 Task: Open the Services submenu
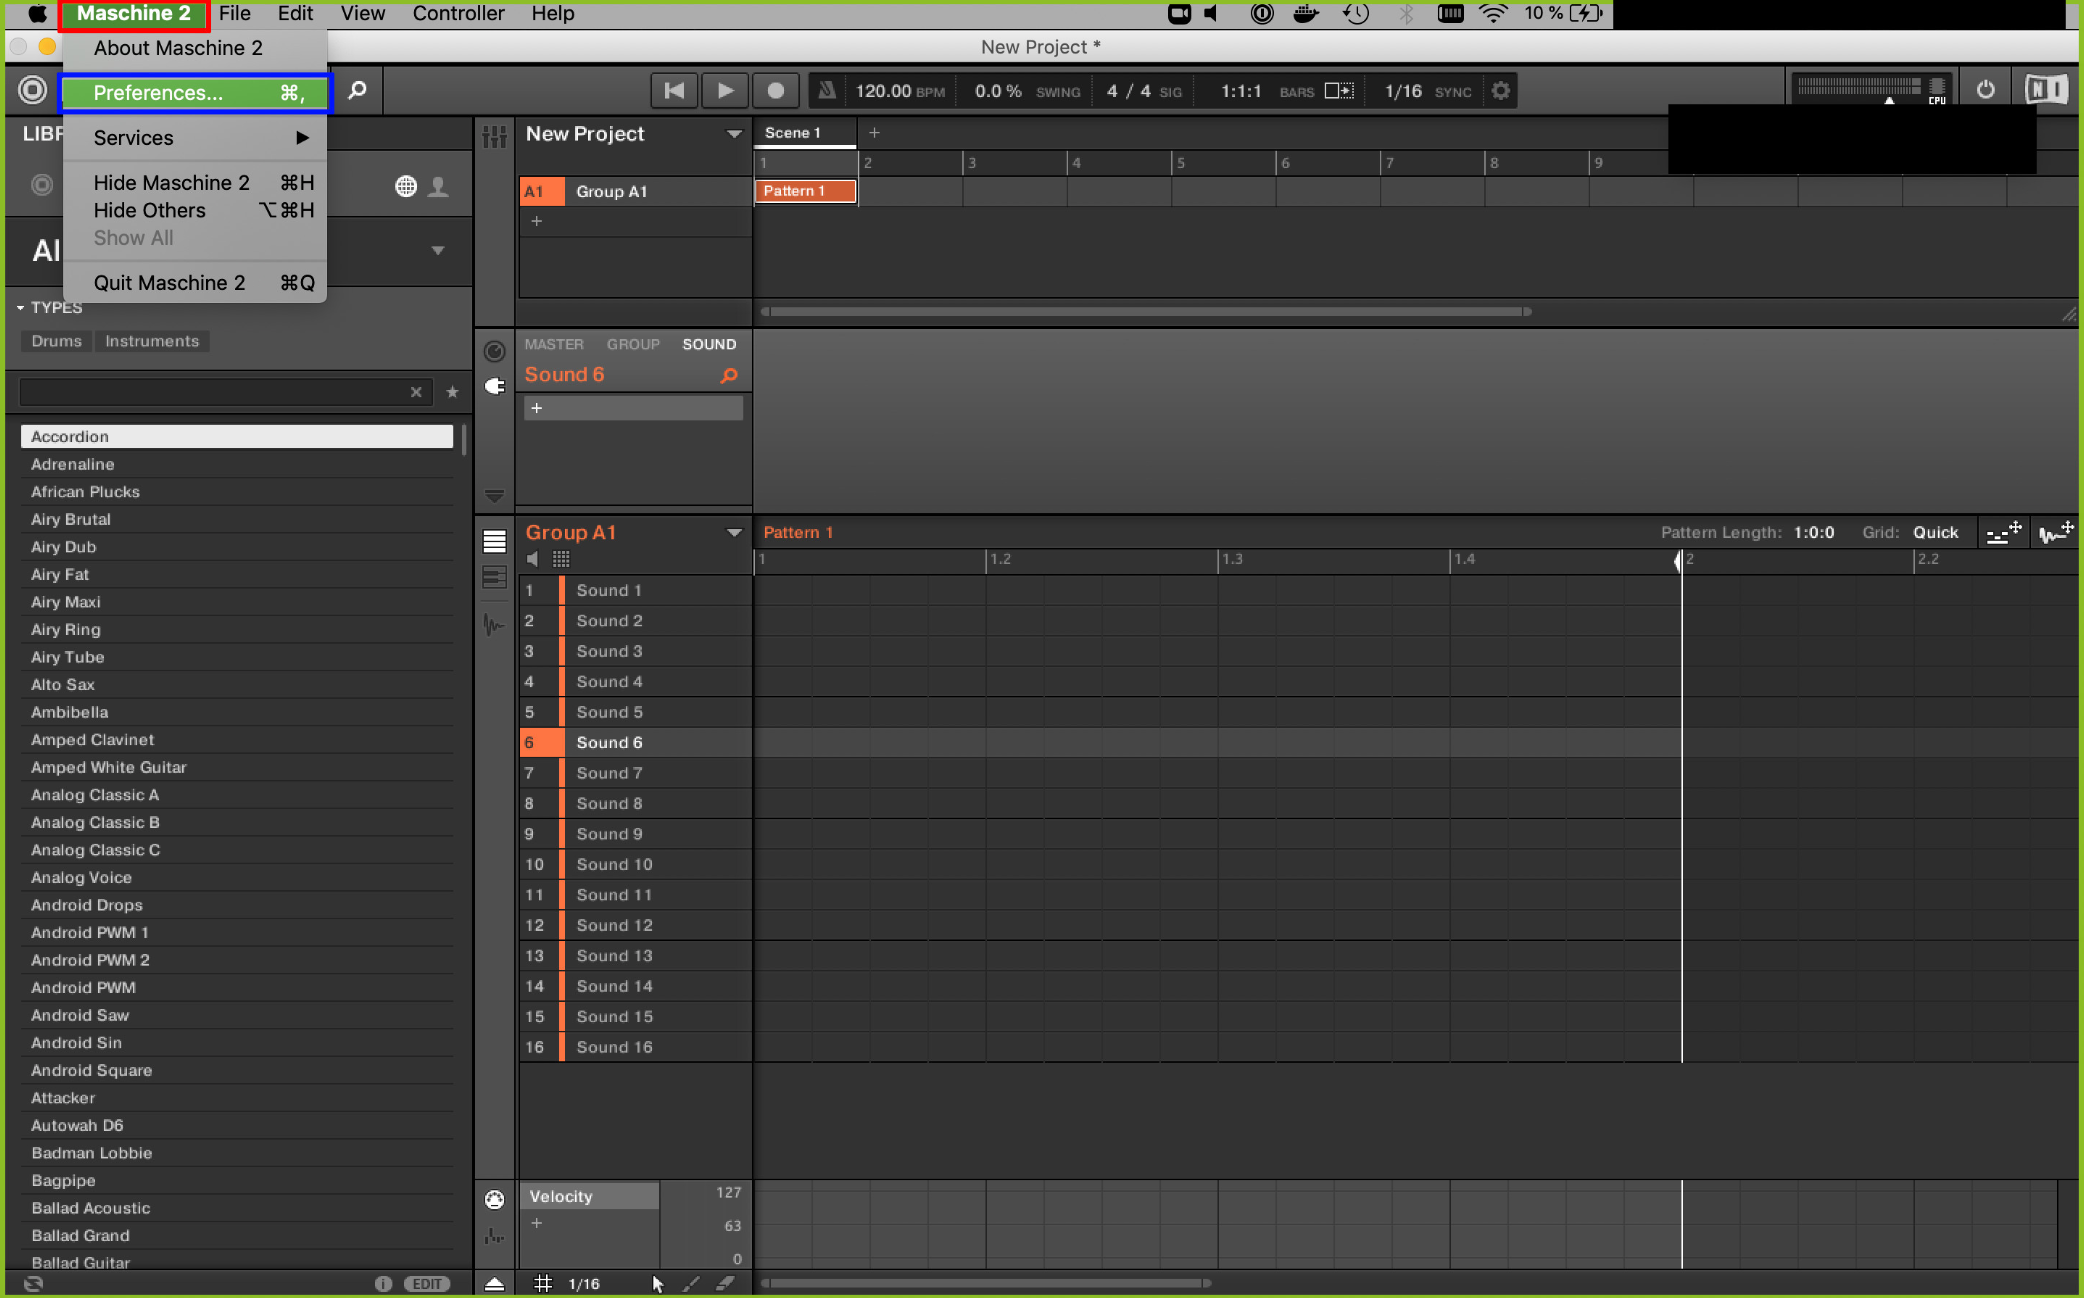pos(195,138)
